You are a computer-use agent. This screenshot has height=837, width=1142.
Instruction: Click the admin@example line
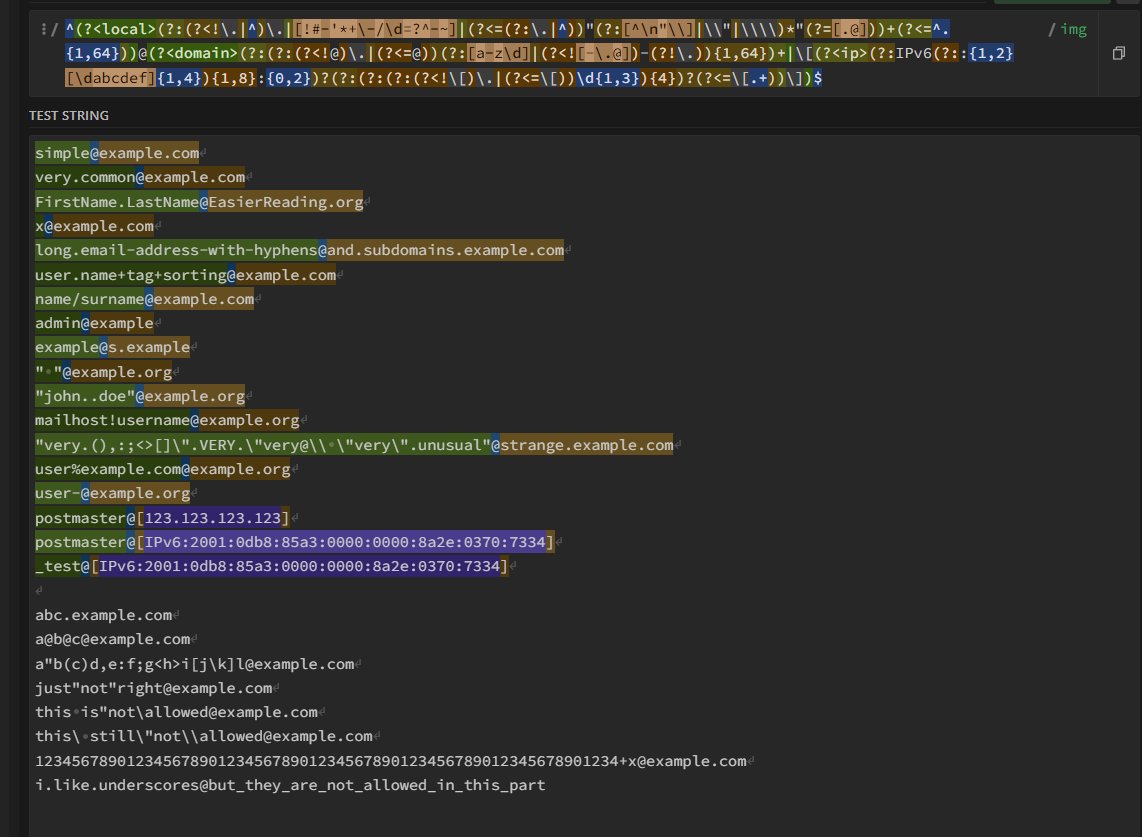(x=94, y=323)
